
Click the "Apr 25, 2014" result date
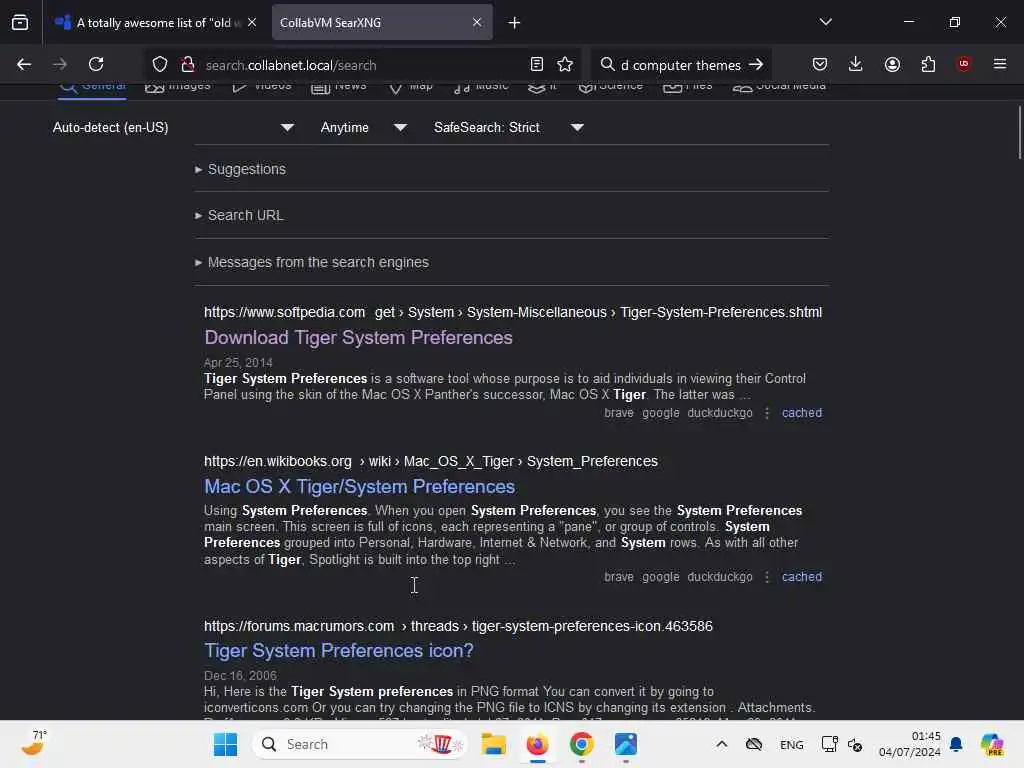point(238,362)
